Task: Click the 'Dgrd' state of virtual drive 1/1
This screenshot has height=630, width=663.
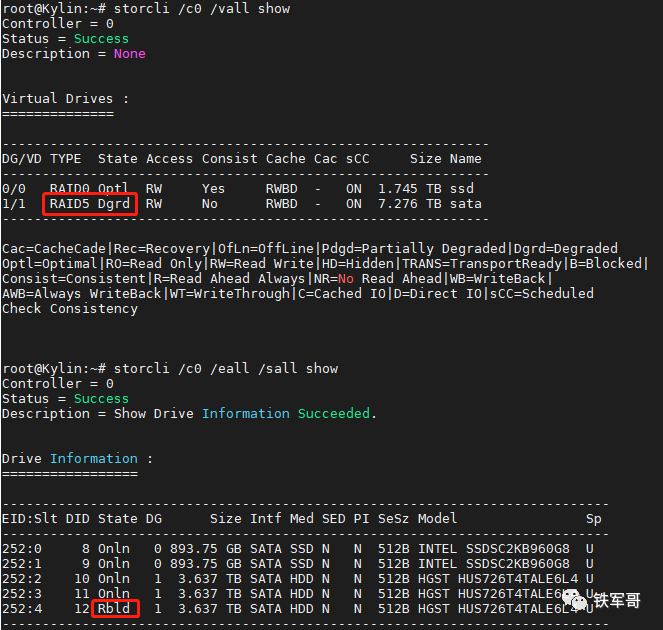Action: tap(114, 204)
